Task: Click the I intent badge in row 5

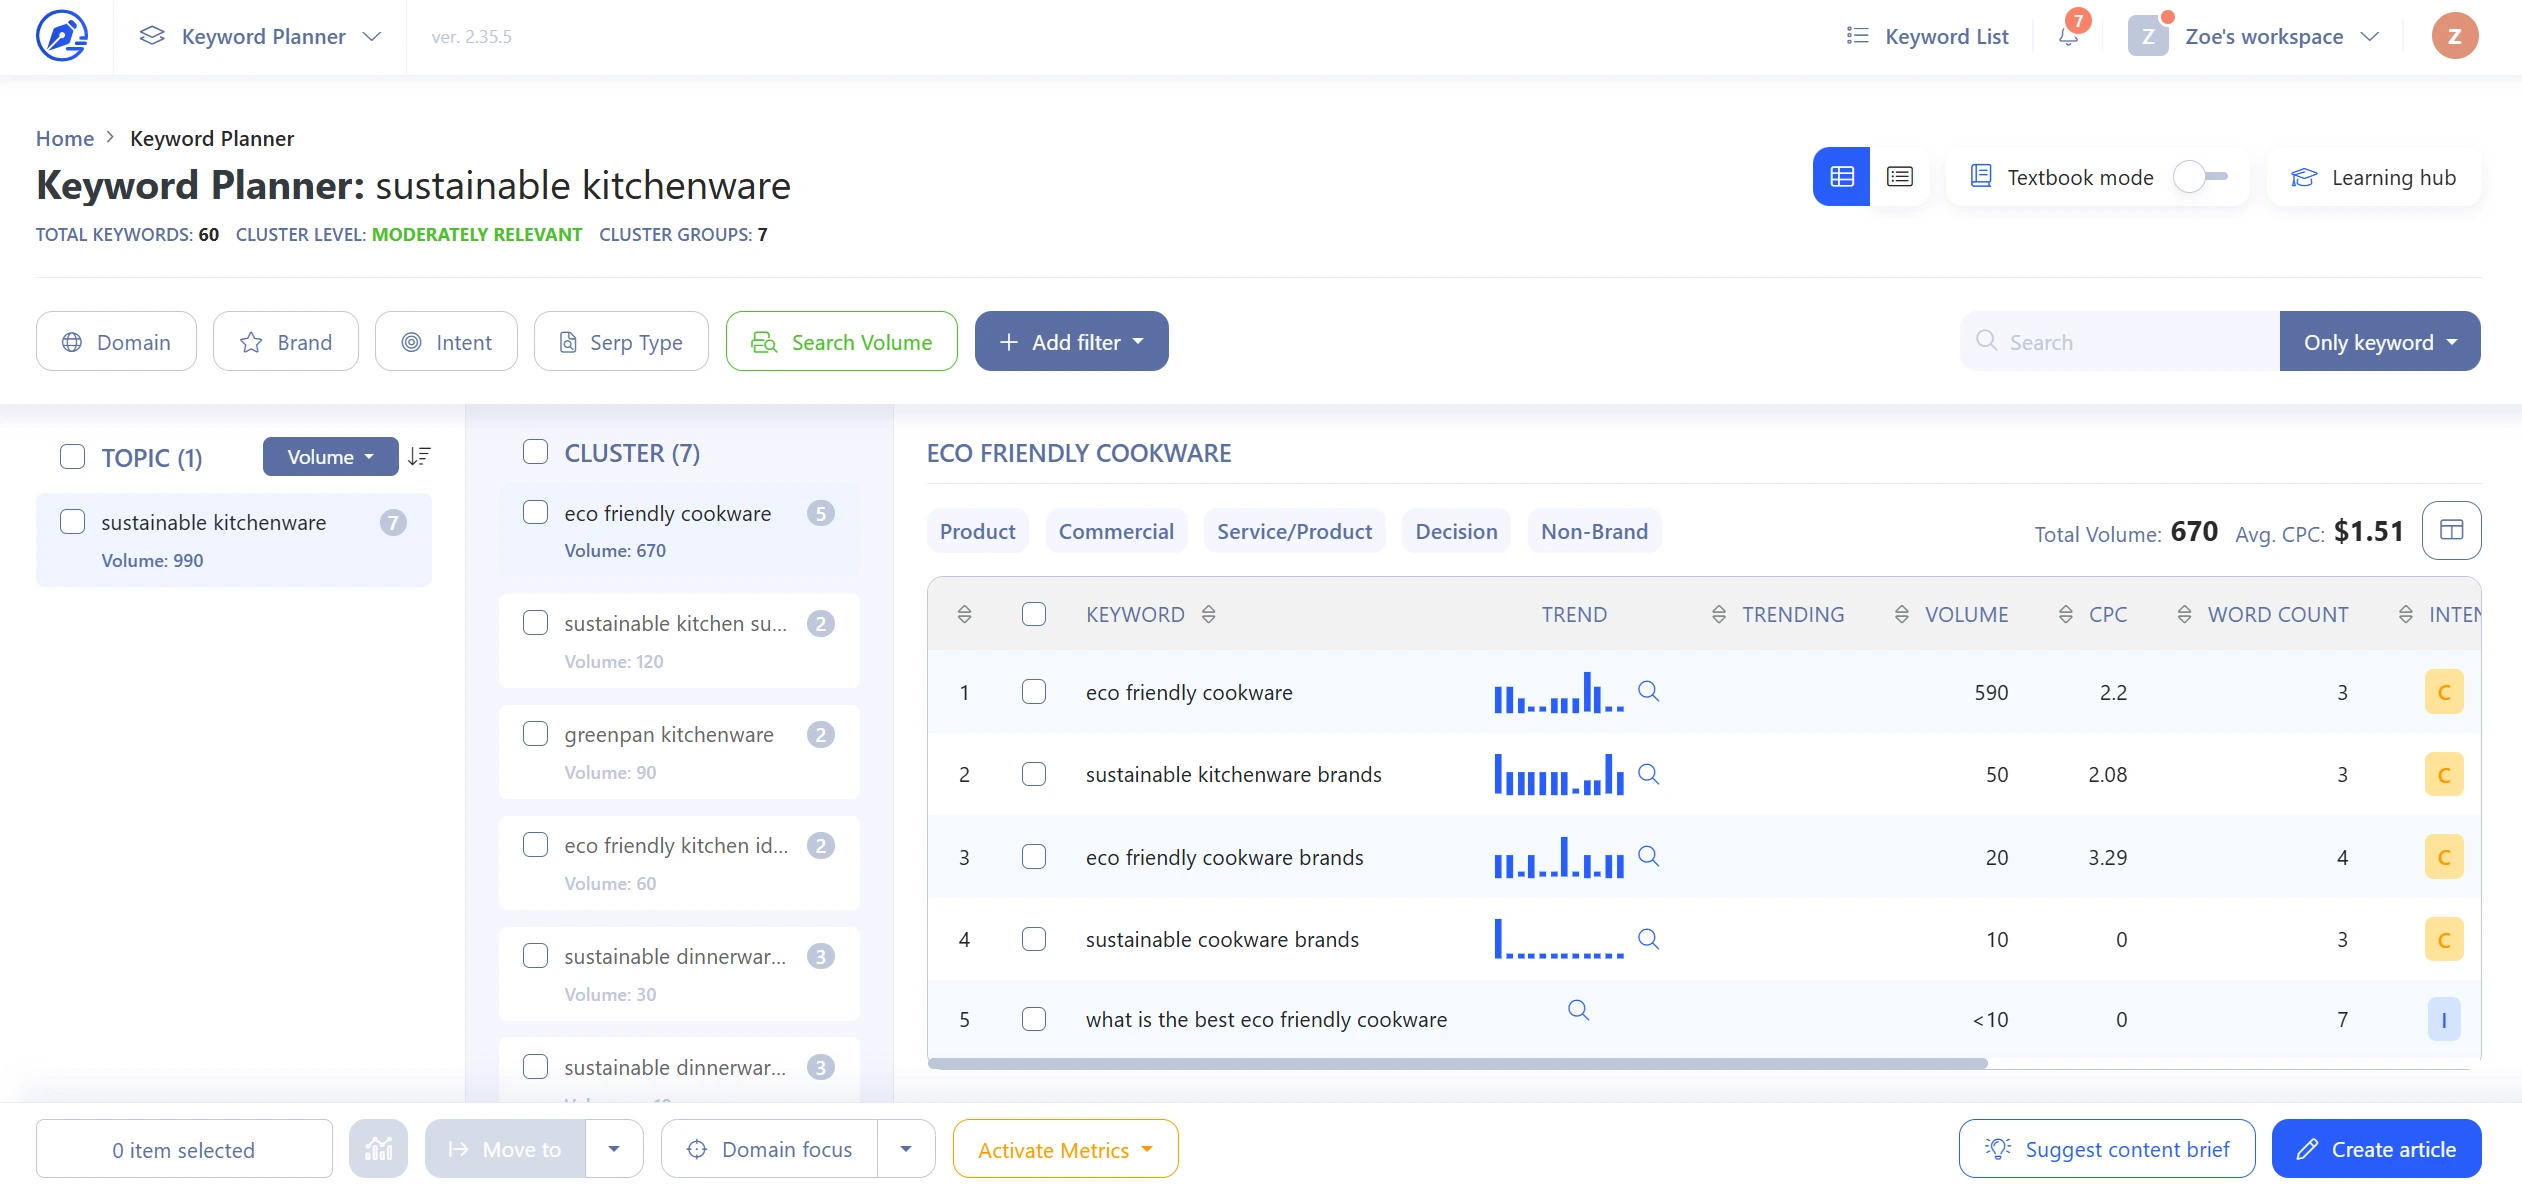Action: point(2444,1019)
